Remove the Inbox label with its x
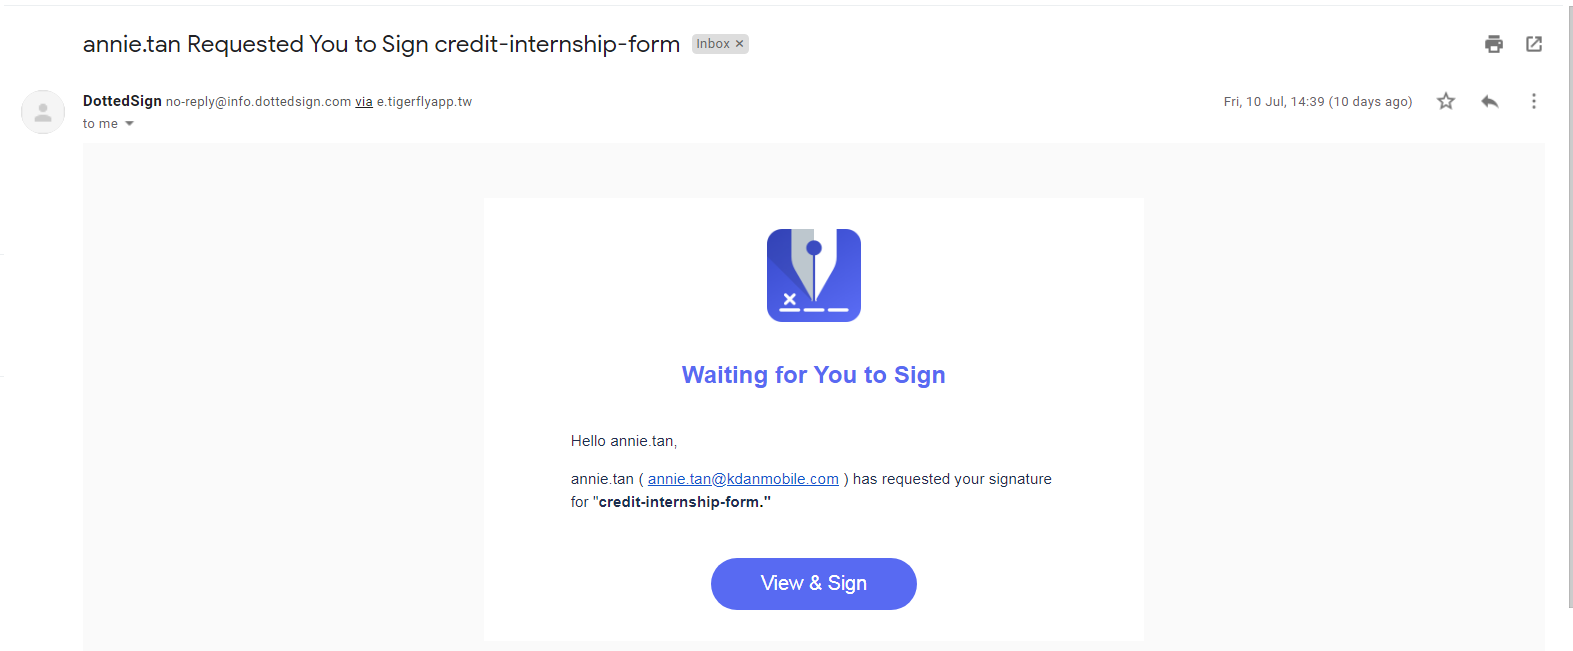Screen dimensions: 1573x651 coord(740,44)
